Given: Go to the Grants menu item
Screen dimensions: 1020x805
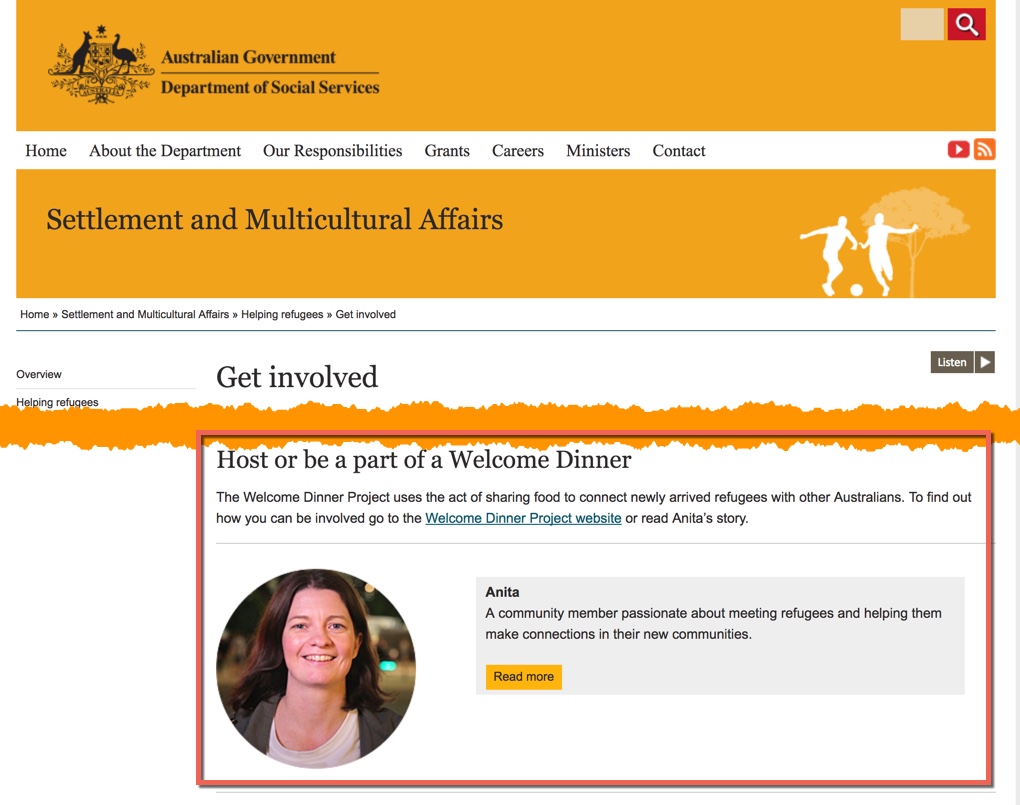Looking at the screenshot, I should 447,151.
